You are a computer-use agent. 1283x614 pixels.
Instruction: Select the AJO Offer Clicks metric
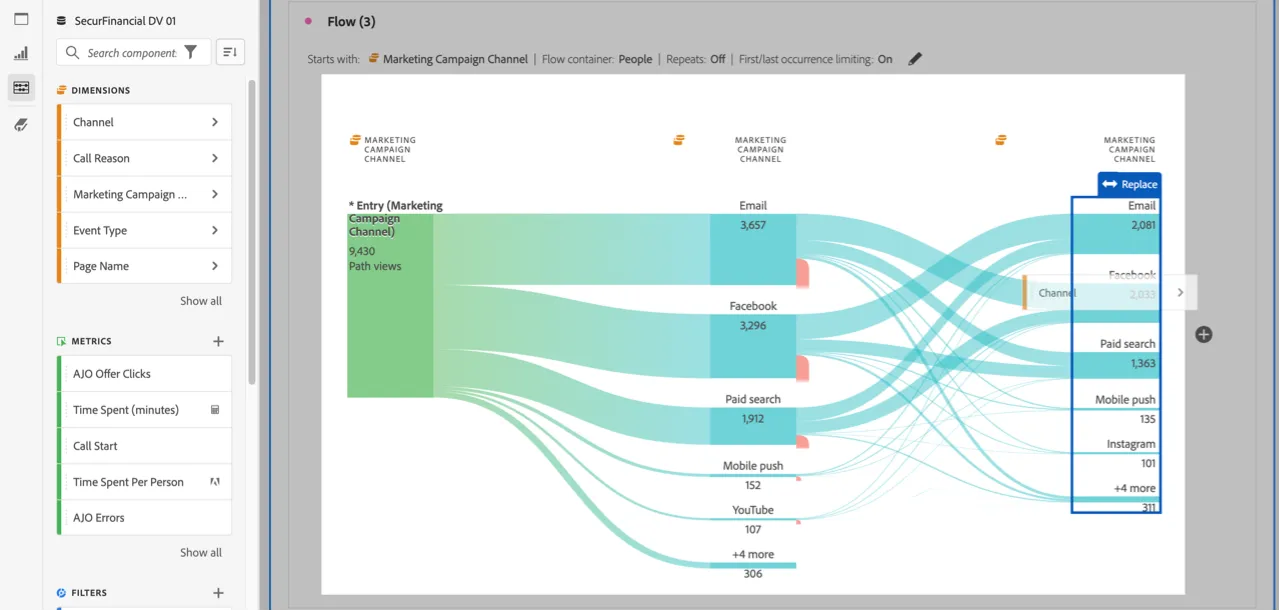[144, 374]
